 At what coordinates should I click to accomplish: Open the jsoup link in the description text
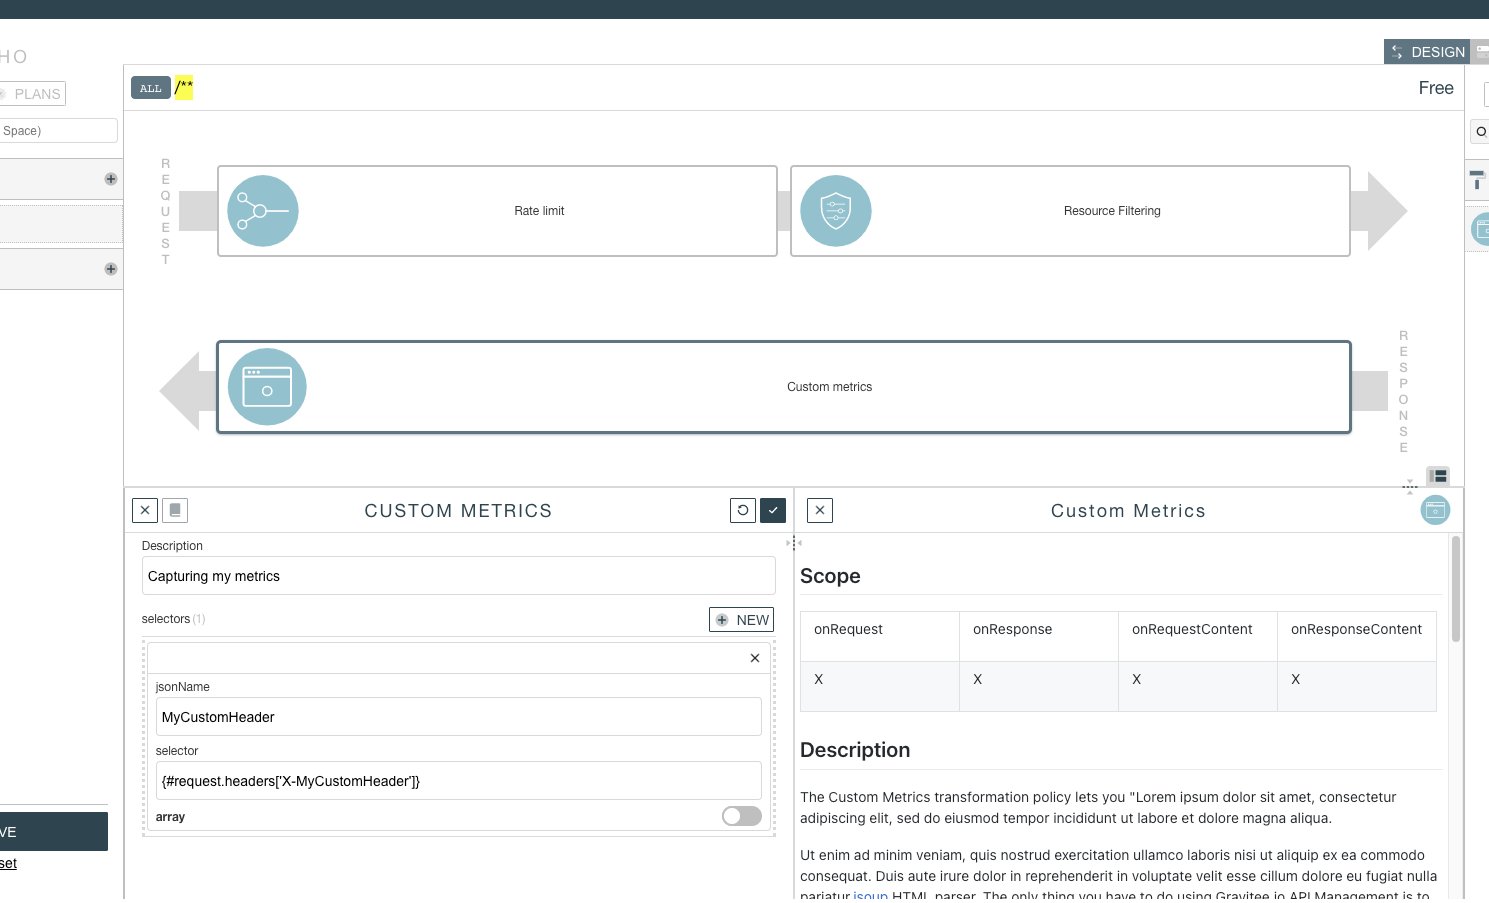click(x=868, y=895)
